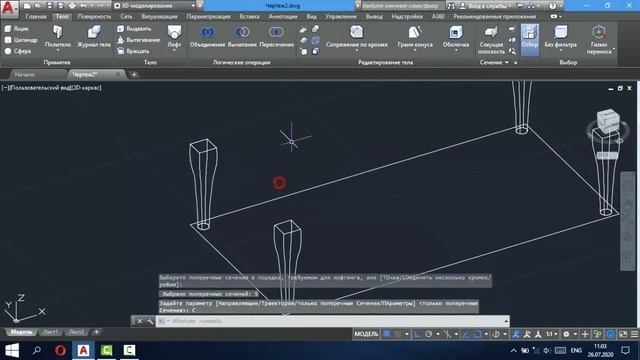Click the Help question mark icon
Viewport: 640px width, 360px height.
tap(552, 6)
